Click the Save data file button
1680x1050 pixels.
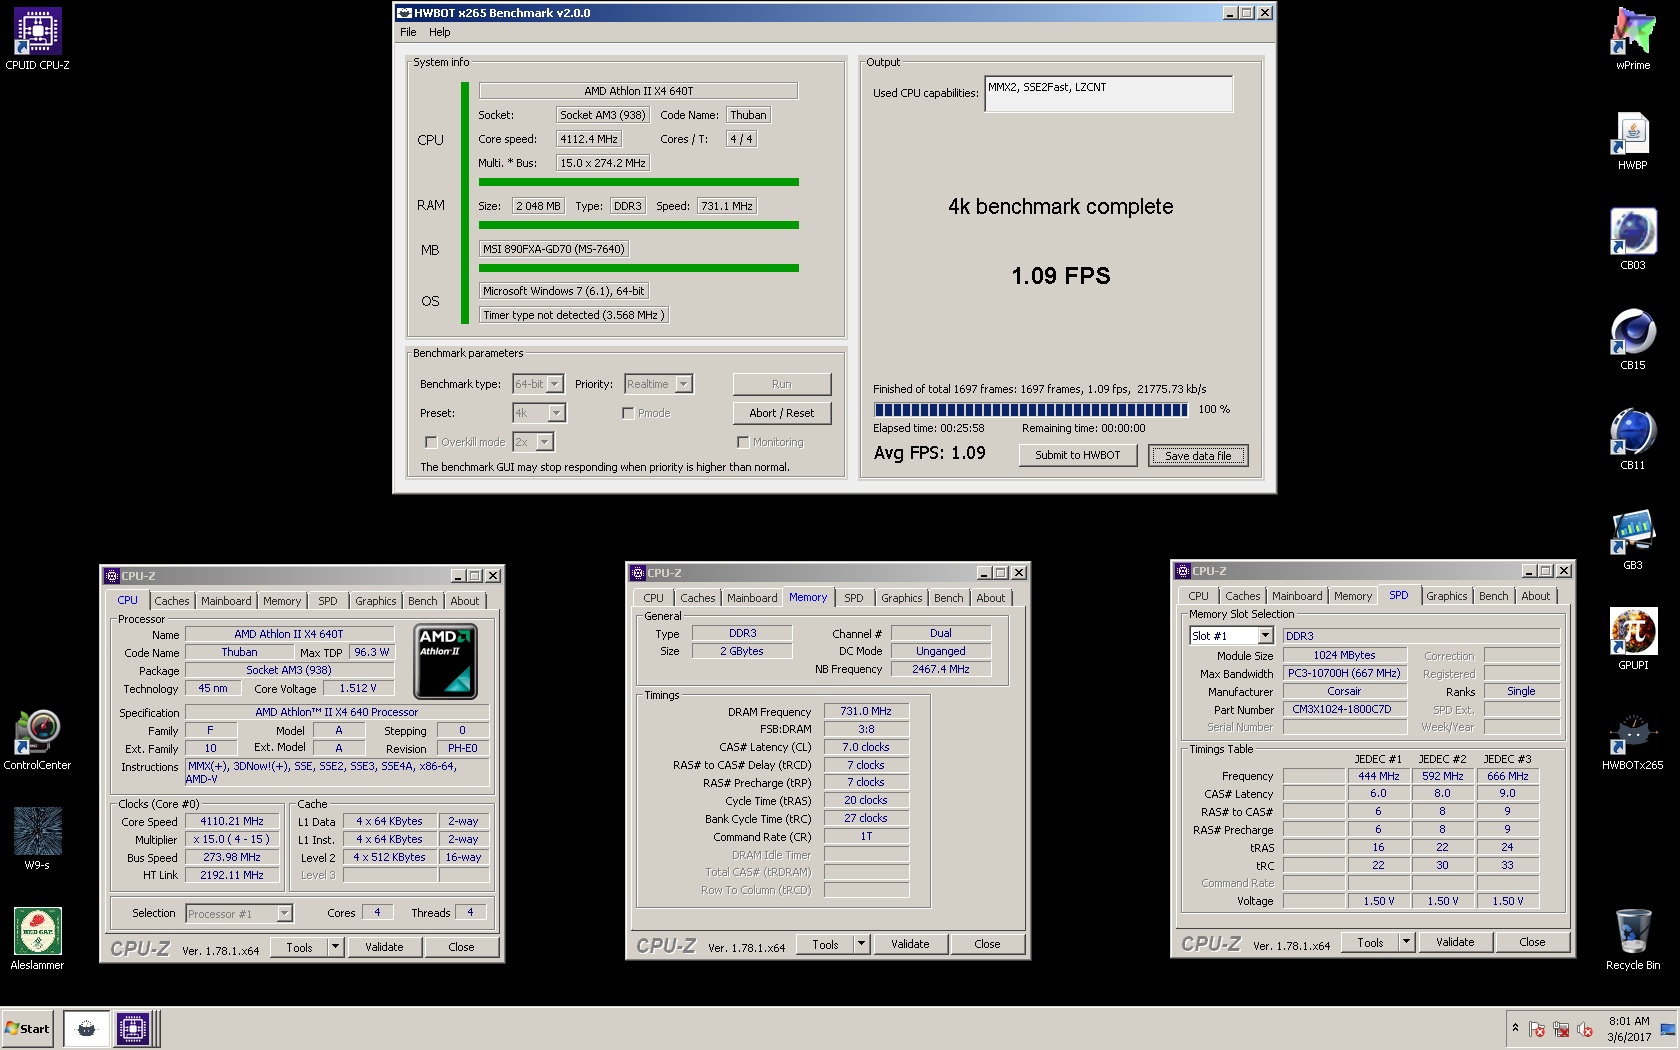(1198, 456)
